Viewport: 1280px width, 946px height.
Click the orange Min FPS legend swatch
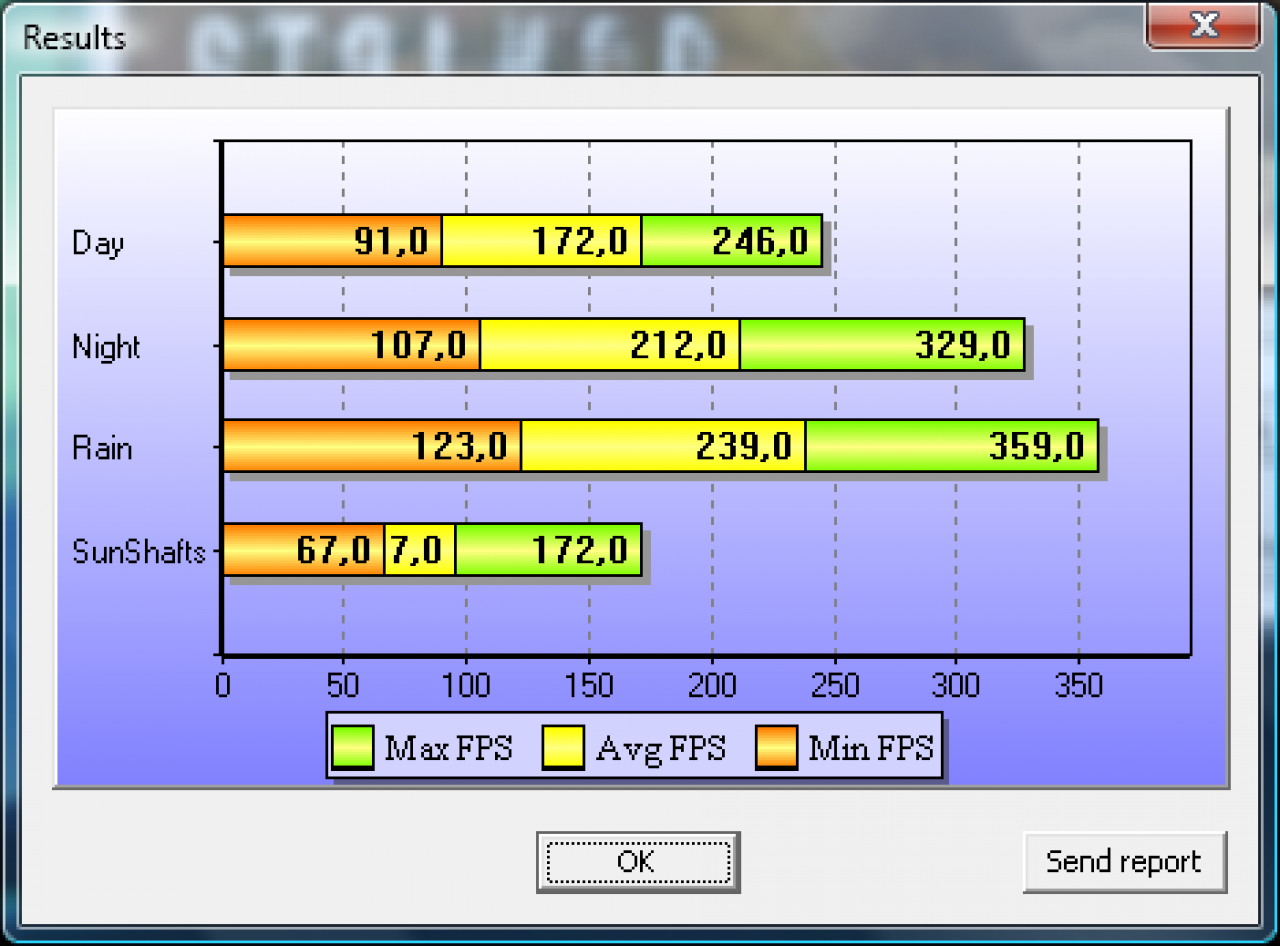point(775,748)
